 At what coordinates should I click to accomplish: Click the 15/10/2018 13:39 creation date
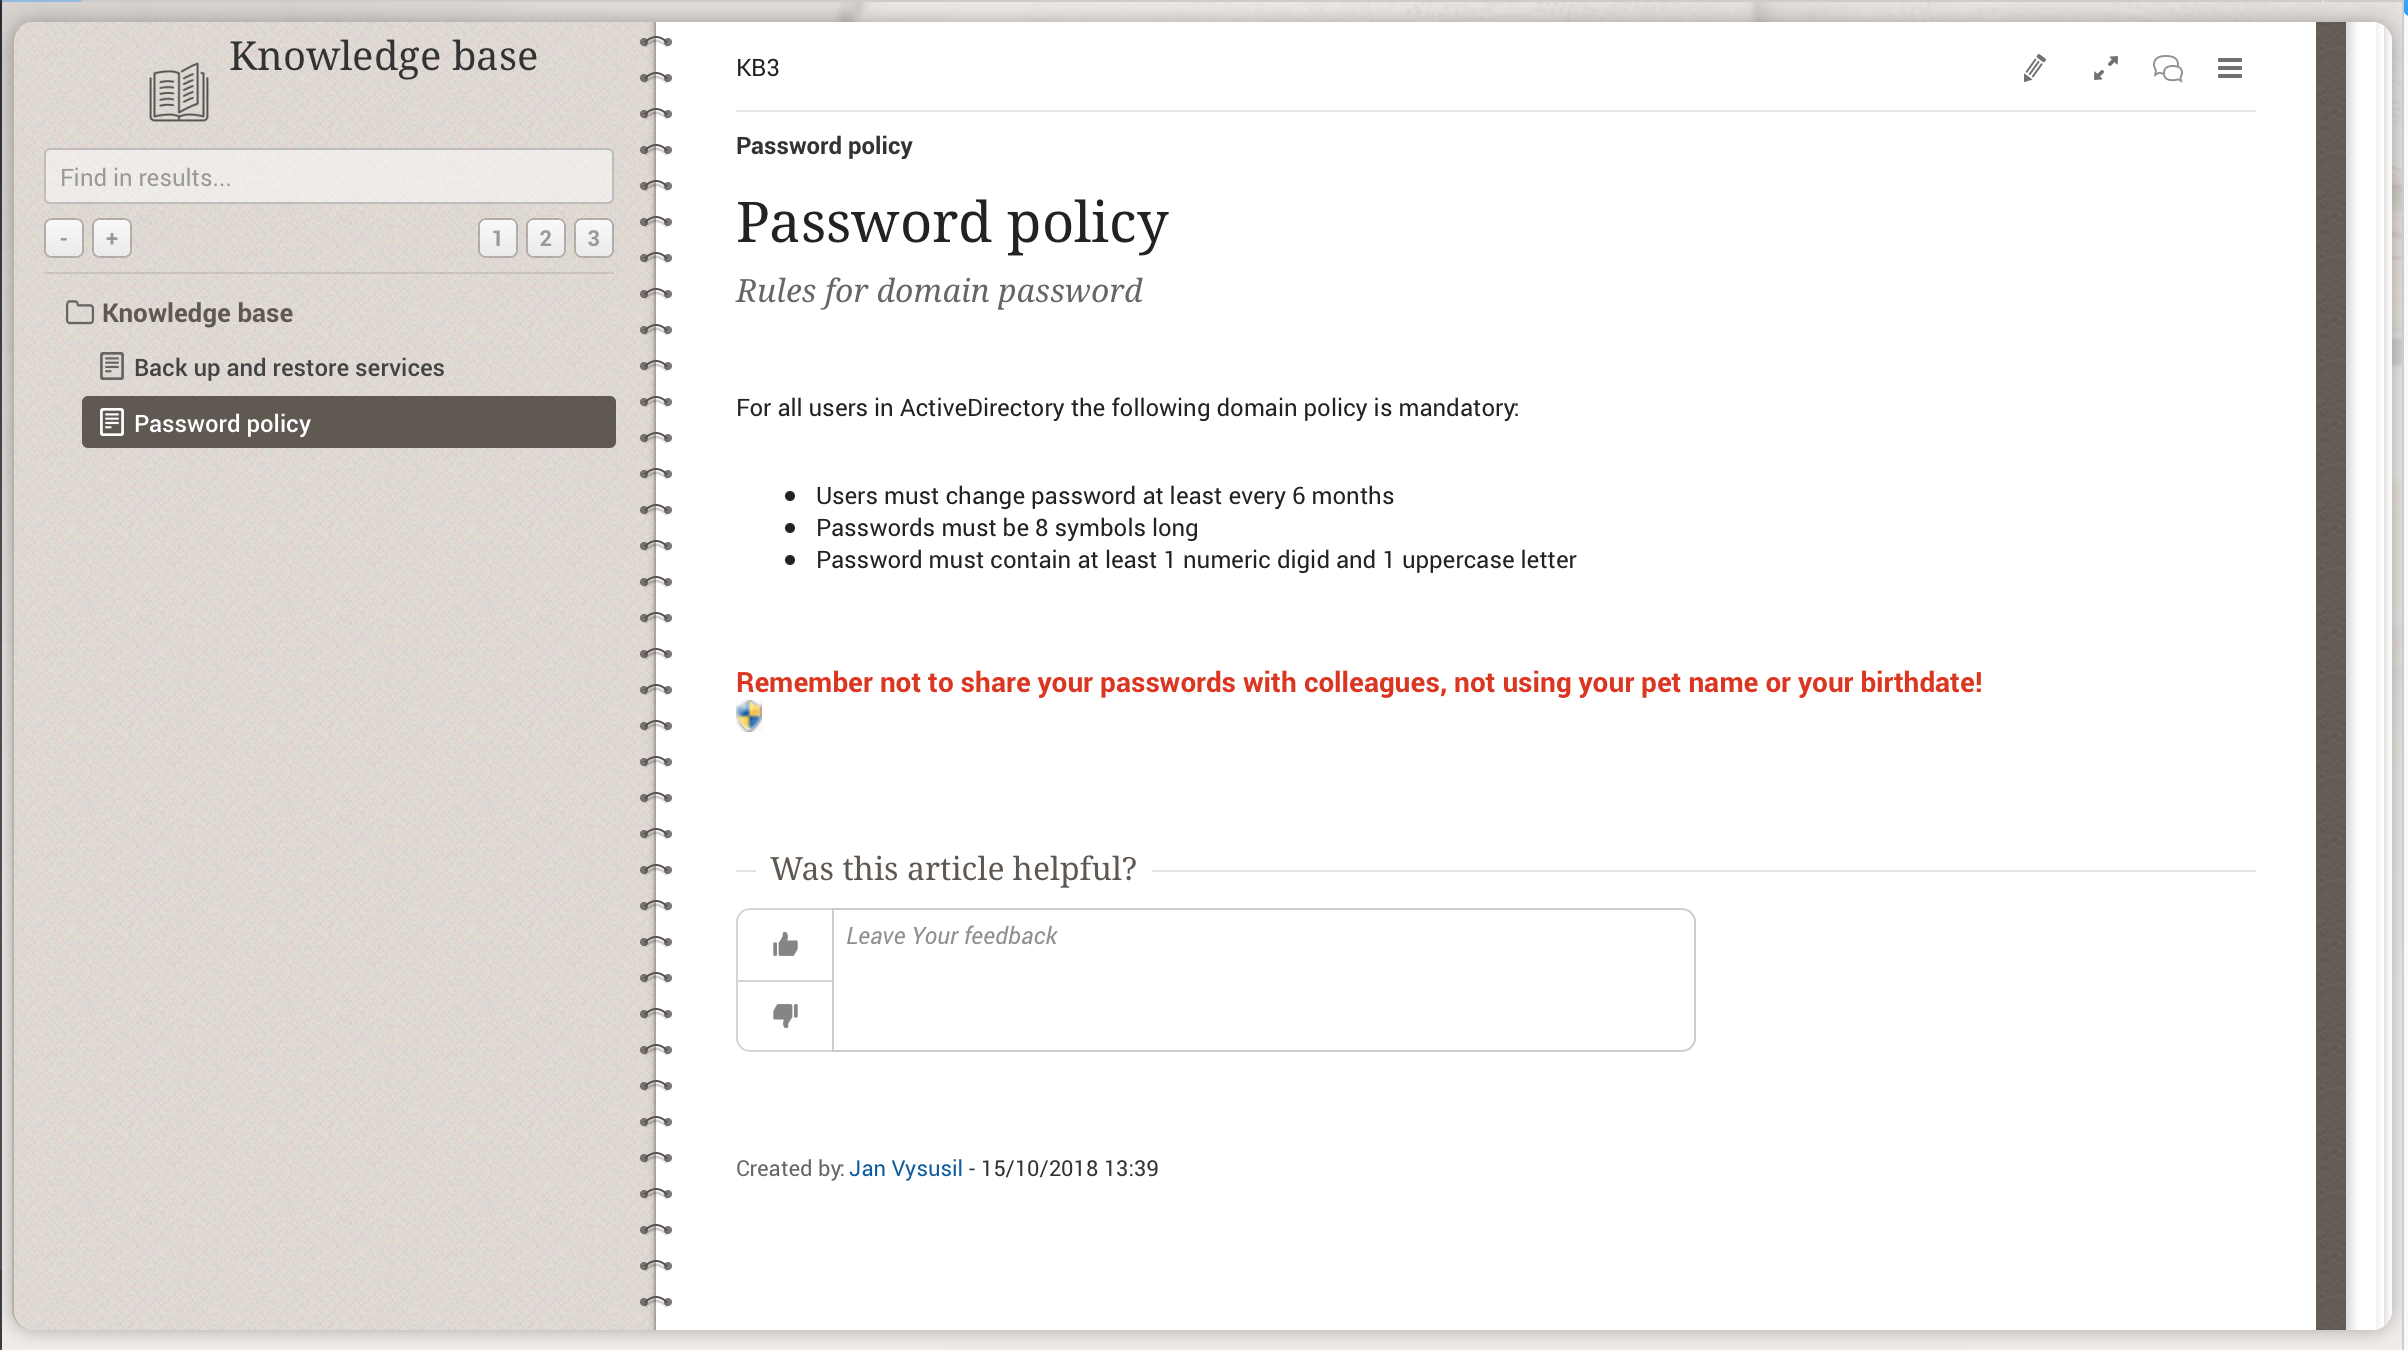point(1069,1168)
